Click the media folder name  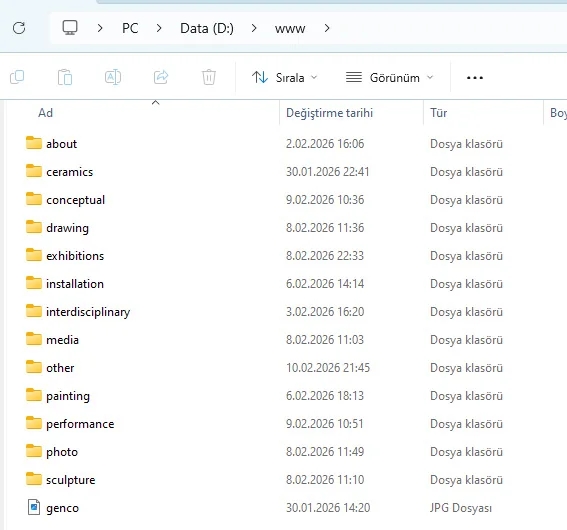click(x=62, y=340)
